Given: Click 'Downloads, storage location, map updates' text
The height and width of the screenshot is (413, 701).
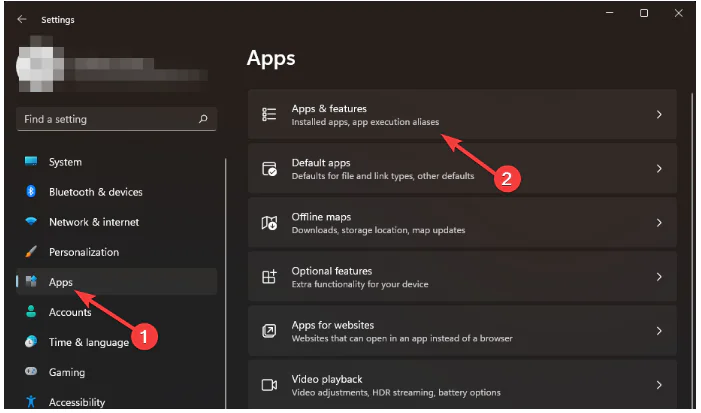Looking at the screenshot, I should (378, 230).
